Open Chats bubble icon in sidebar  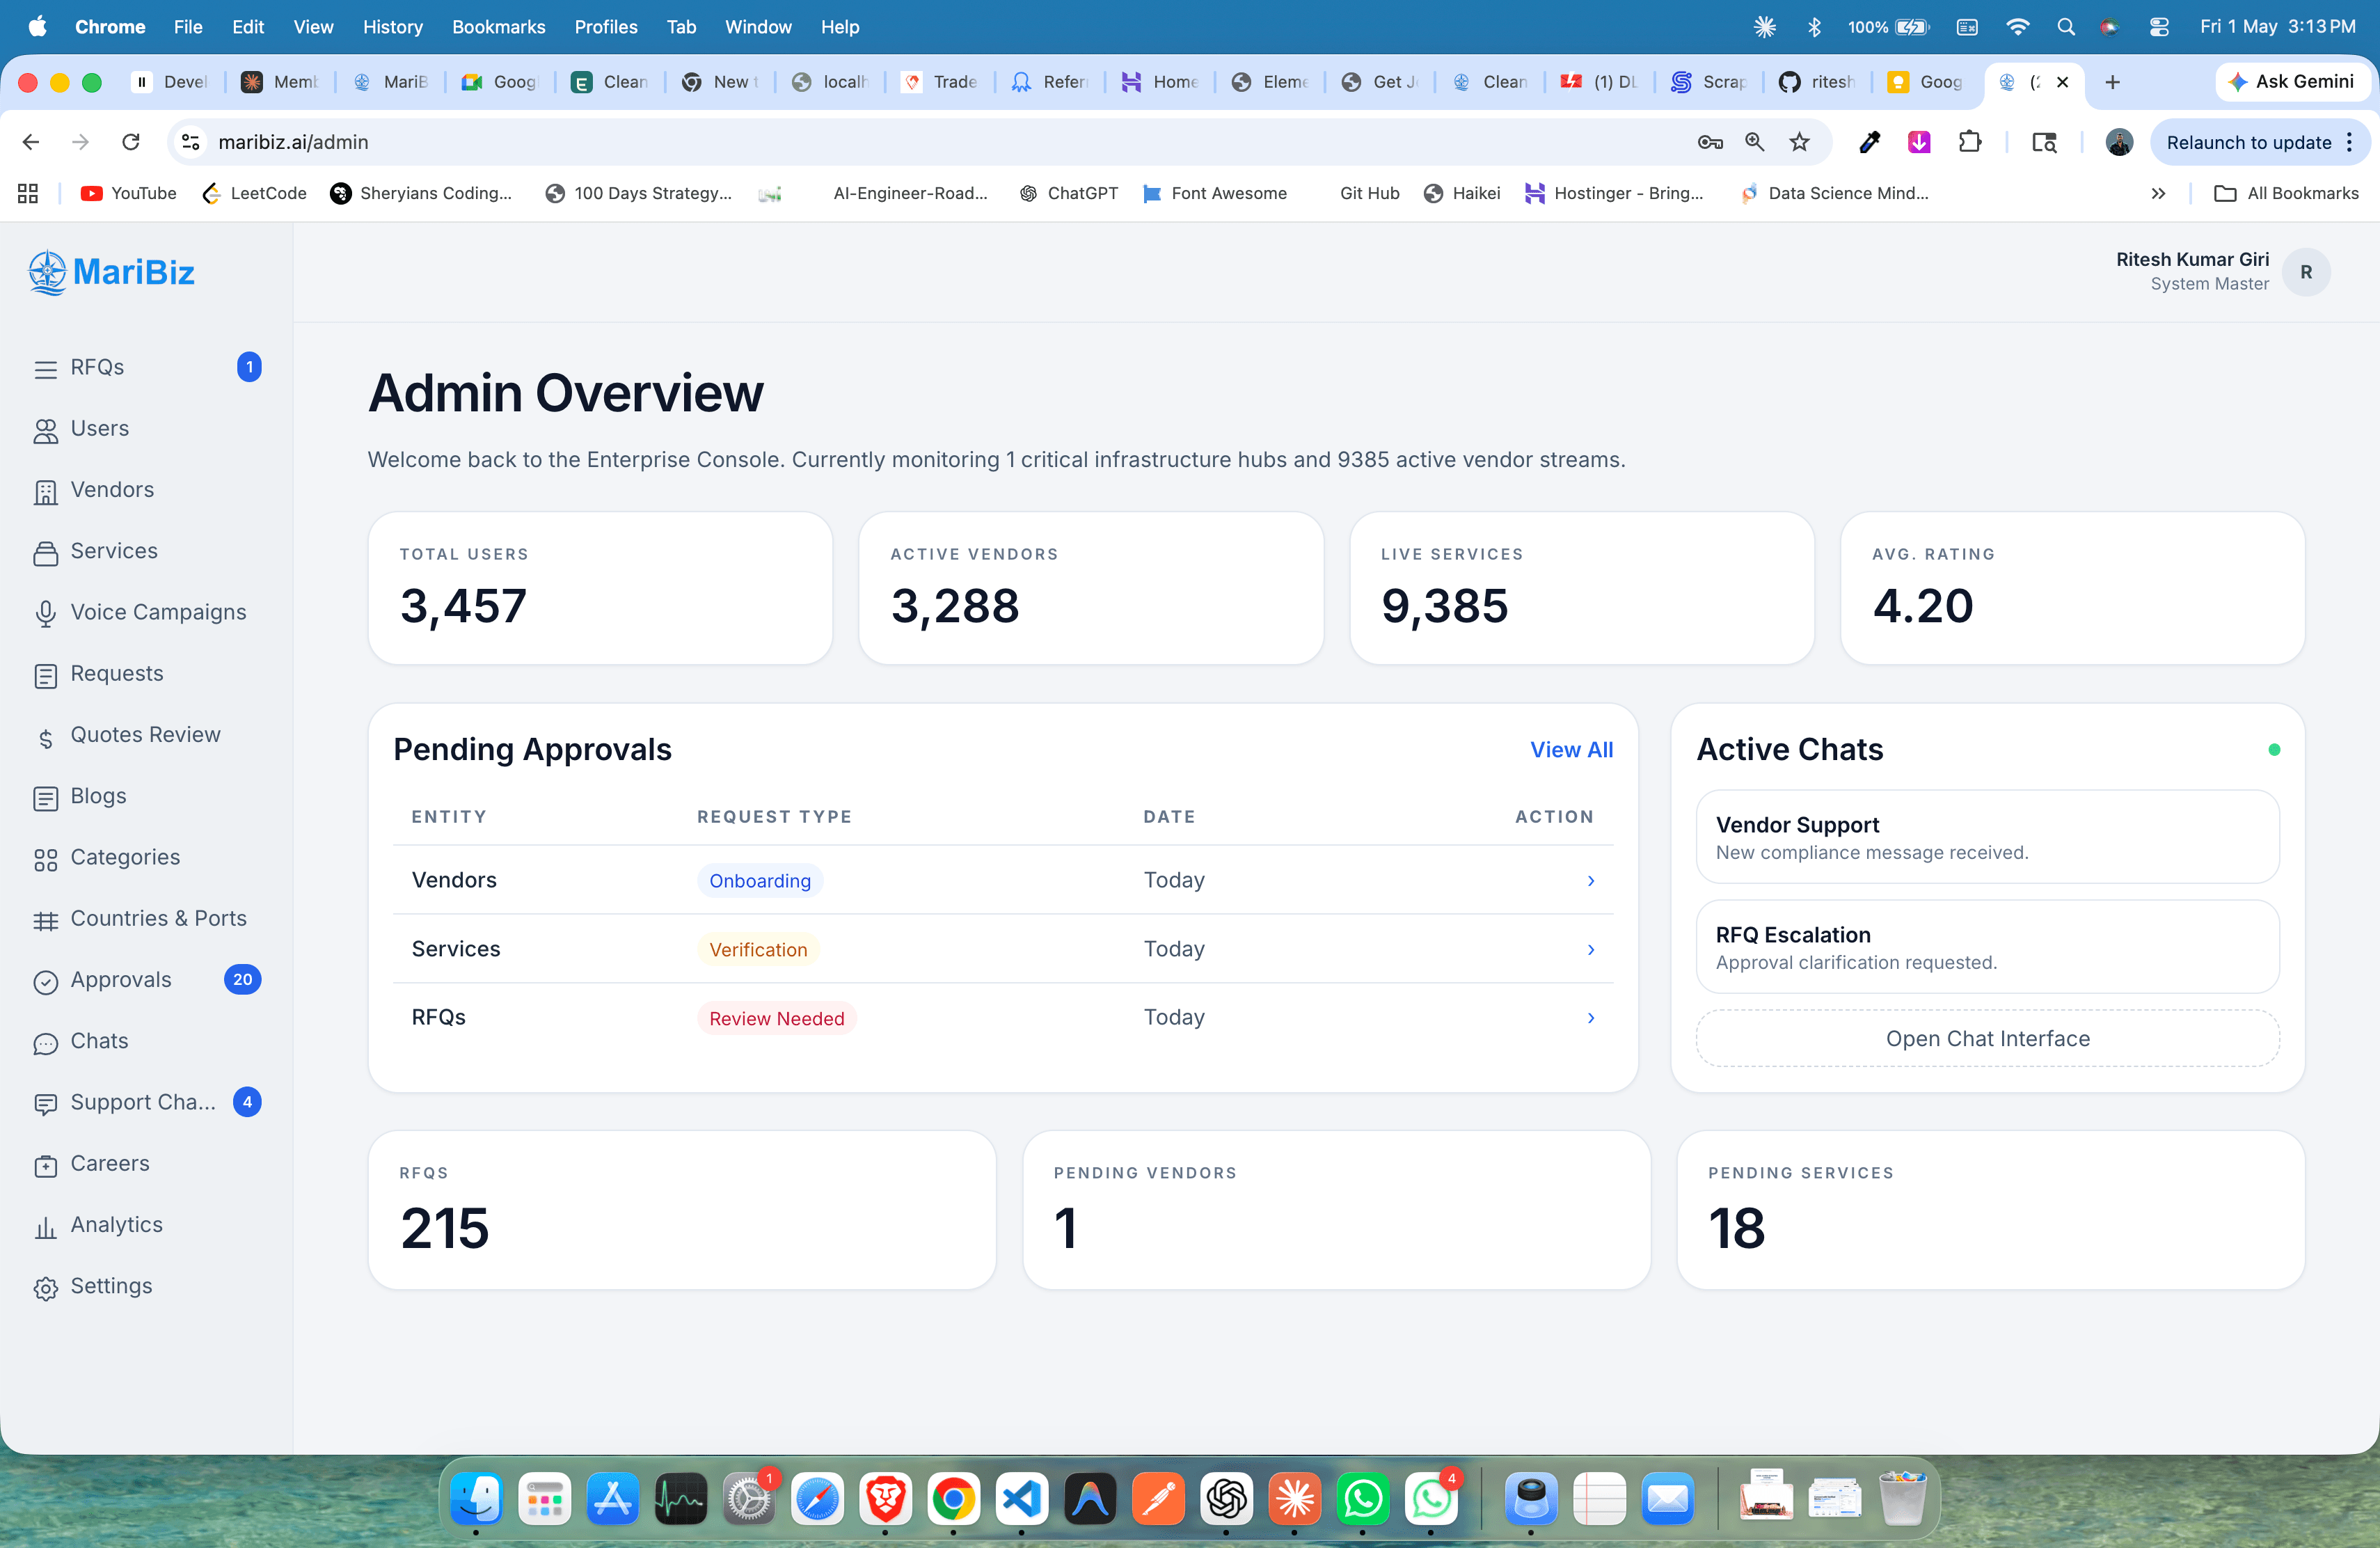[45, 1043]
